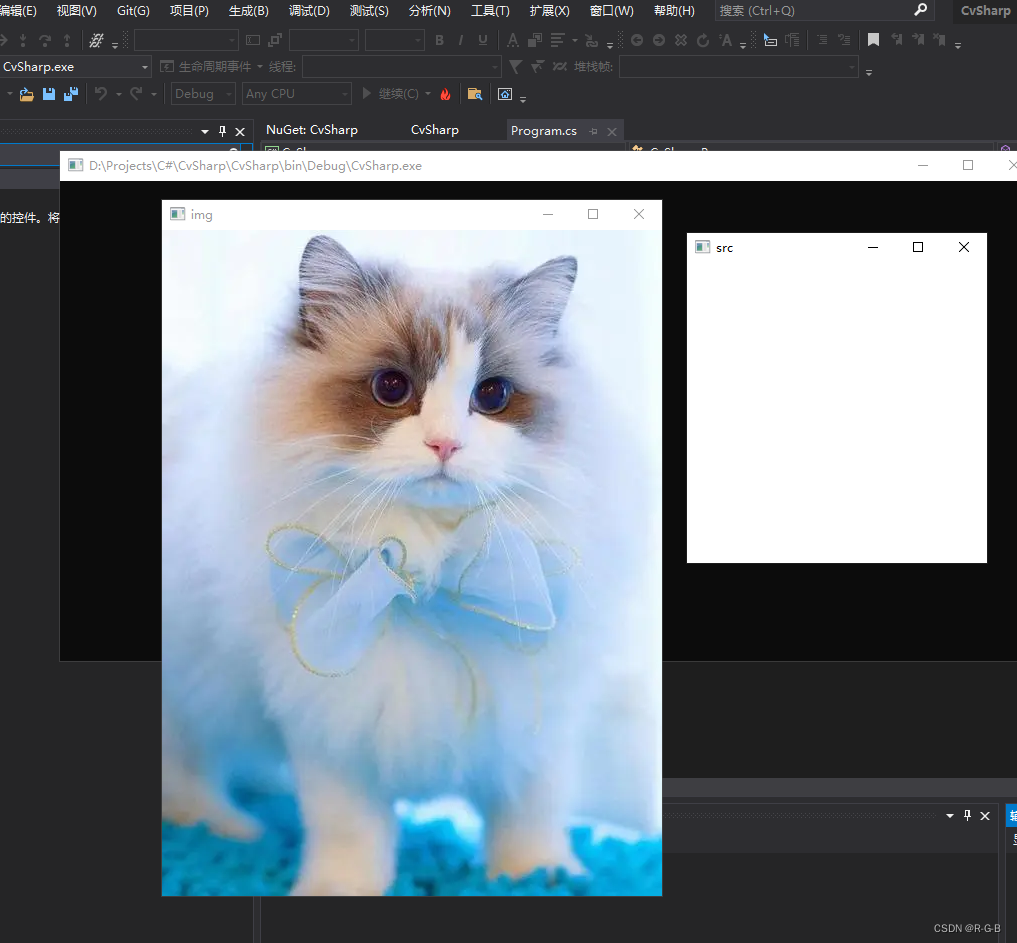Screen dimensions: 1017x943
Task: Toggle the bookmark icon
Action: 874,40
